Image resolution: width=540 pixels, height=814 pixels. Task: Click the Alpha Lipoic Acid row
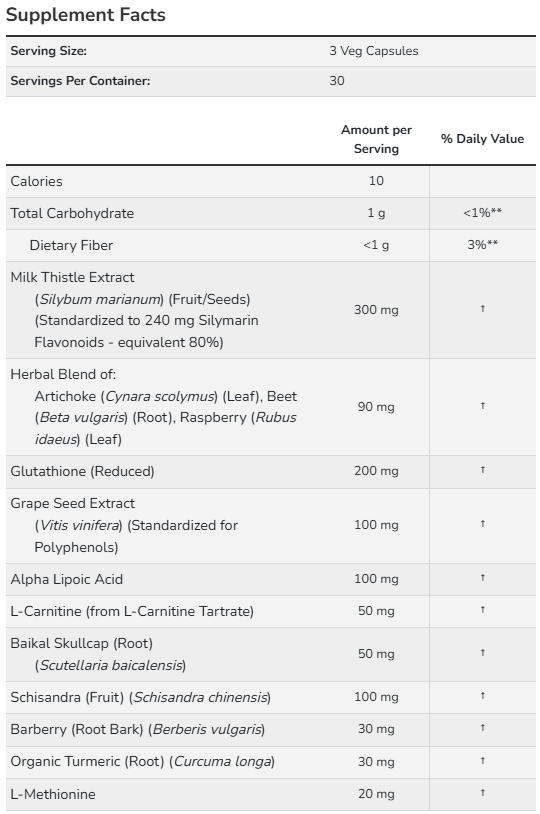coord(271,579)
